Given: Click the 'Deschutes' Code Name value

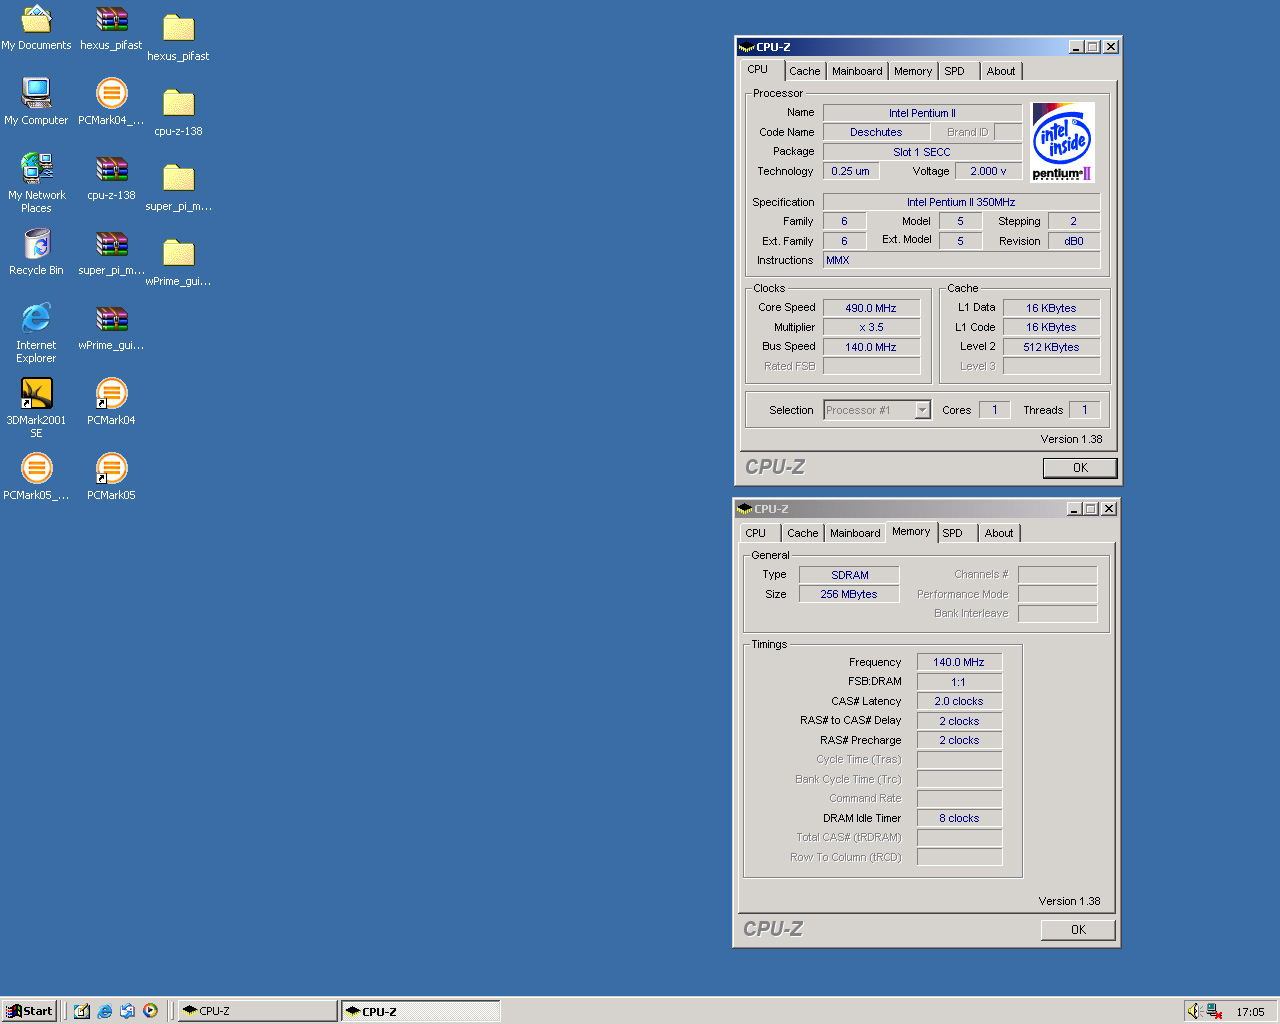Looking at the screenshot, I should pyautogui.click(x=876, y=132).
